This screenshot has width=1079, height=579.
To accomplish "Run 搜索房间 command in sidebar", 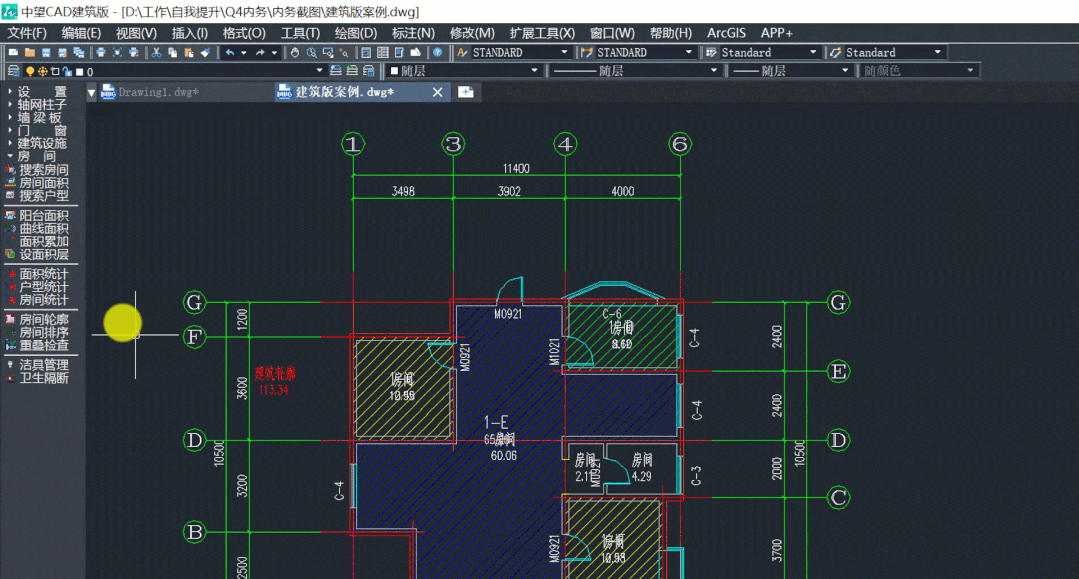I will coord(38,170).
